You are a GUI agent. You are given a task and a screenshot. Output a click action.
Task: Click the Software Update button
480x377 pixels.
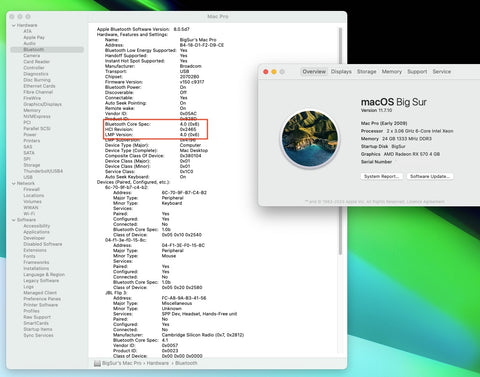tap(430, 176)
